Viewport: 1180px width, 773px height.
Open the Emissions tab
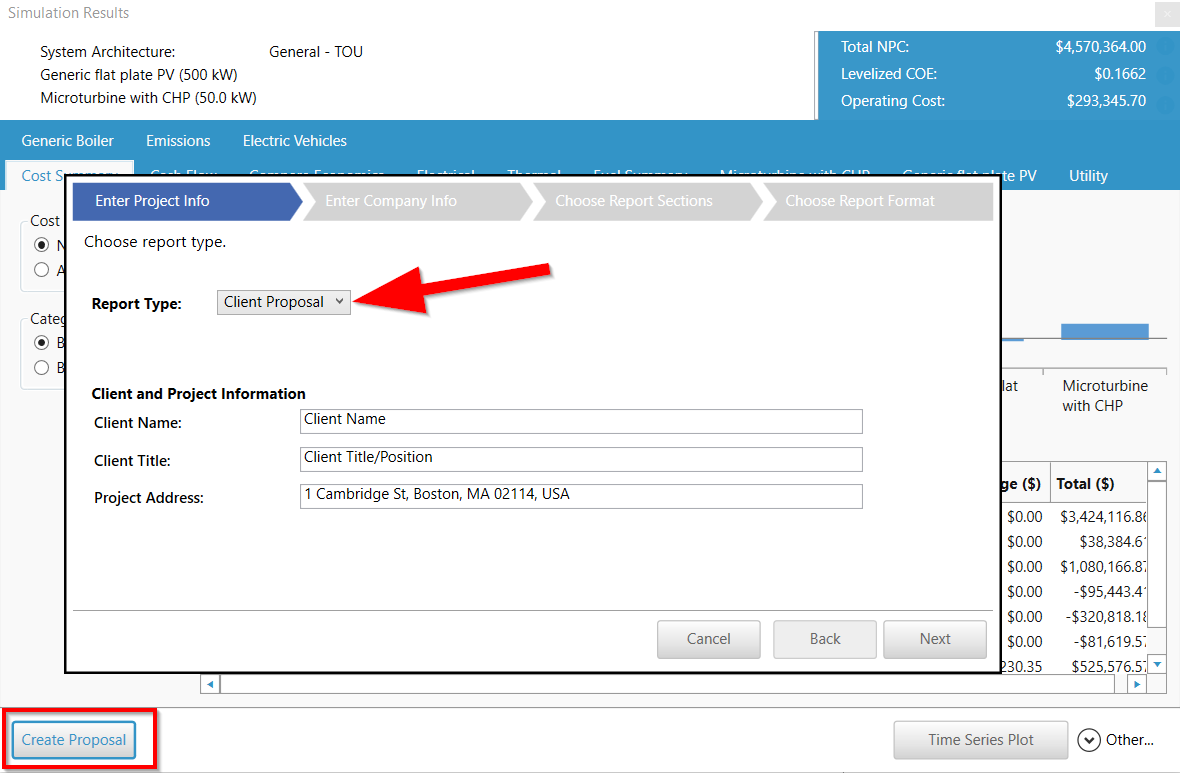(178, 141)
